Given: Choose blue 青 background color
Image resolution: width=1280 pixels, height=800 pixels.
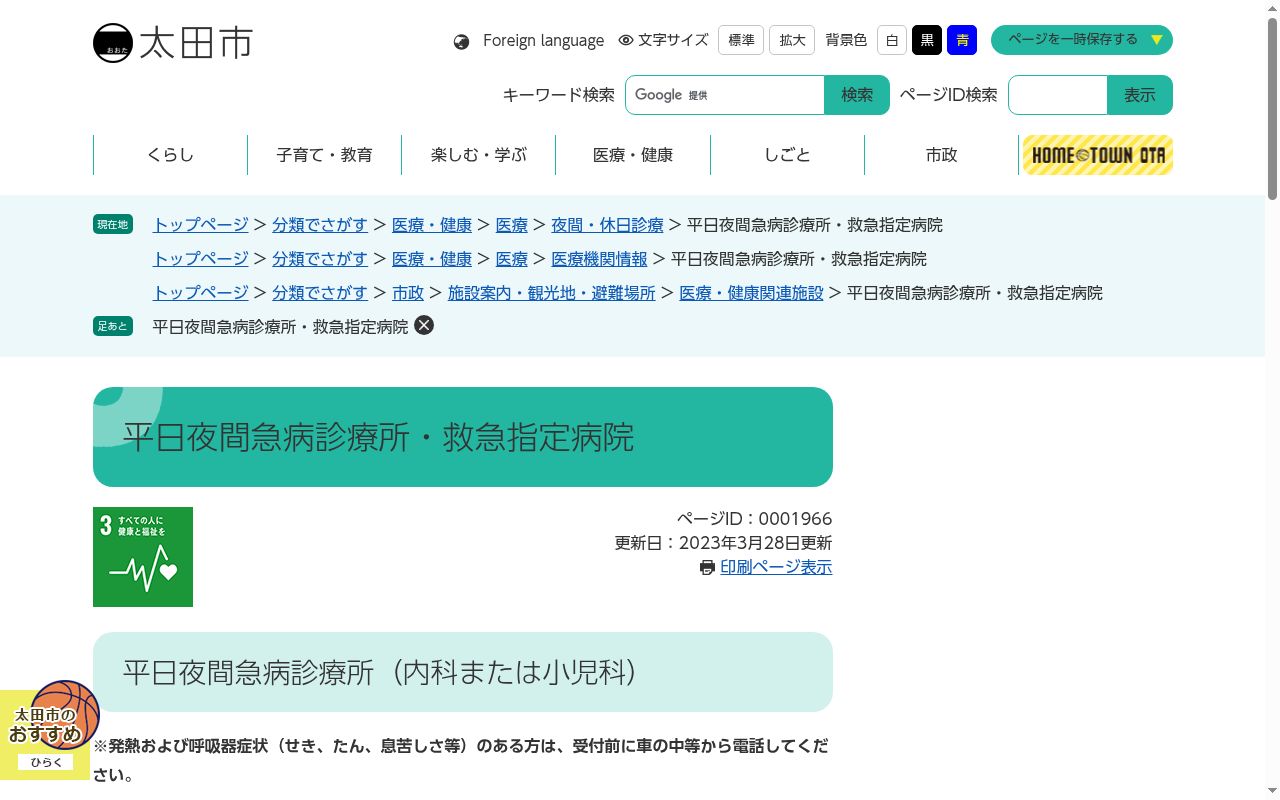Looking at the screenshot, I should point(962,40).
